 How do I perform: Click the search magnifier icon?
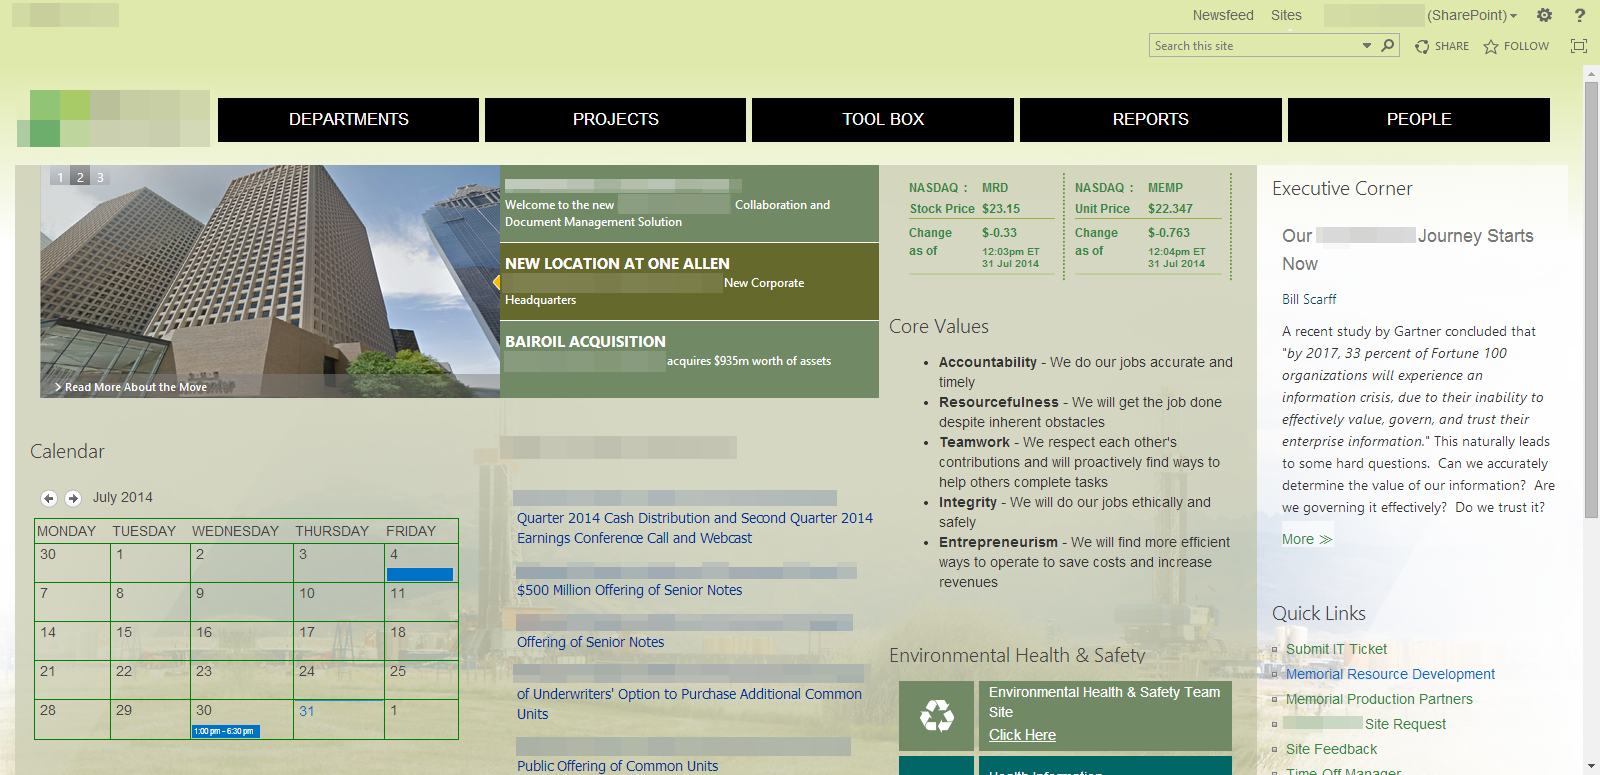pyautogui.click(x=1388, y=45)
